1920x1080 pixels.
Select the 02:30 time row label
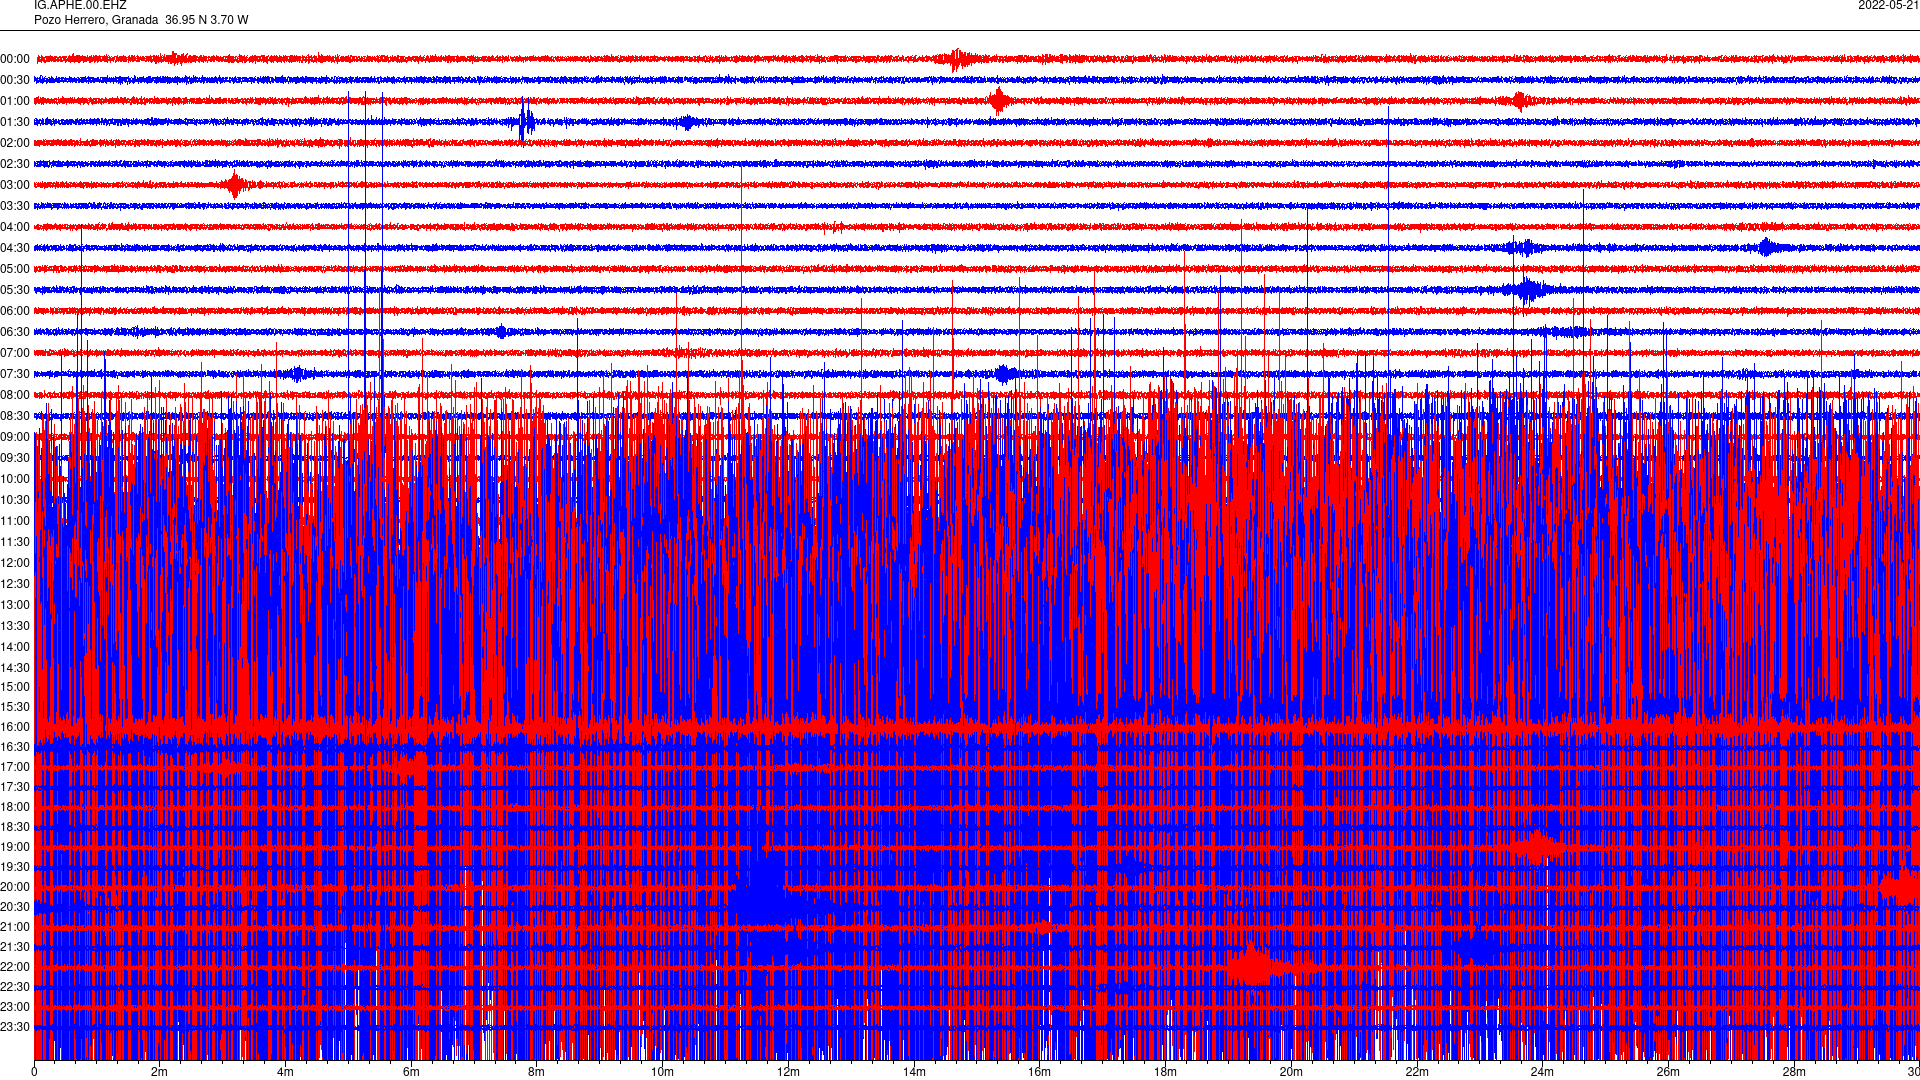coord(15,164)
